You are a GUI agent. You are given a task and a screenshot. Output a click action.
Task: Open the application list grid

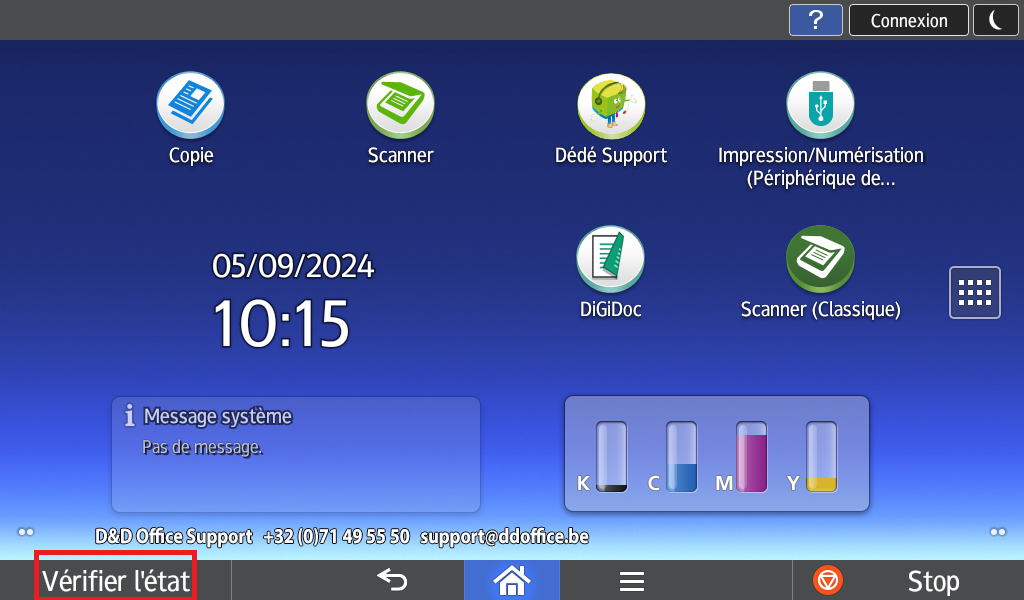(x=974, y=292)
